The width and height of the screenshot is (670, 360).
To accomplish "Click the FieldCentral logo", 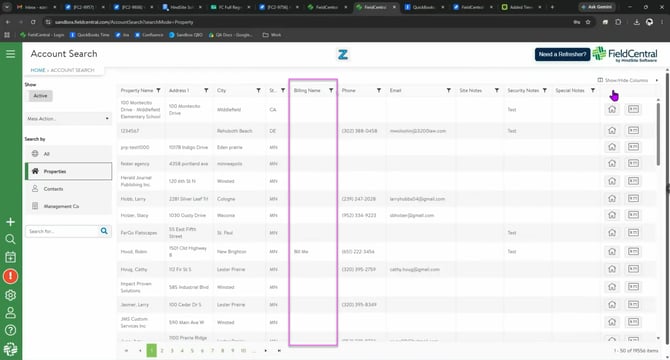I will tap(625, 54).
